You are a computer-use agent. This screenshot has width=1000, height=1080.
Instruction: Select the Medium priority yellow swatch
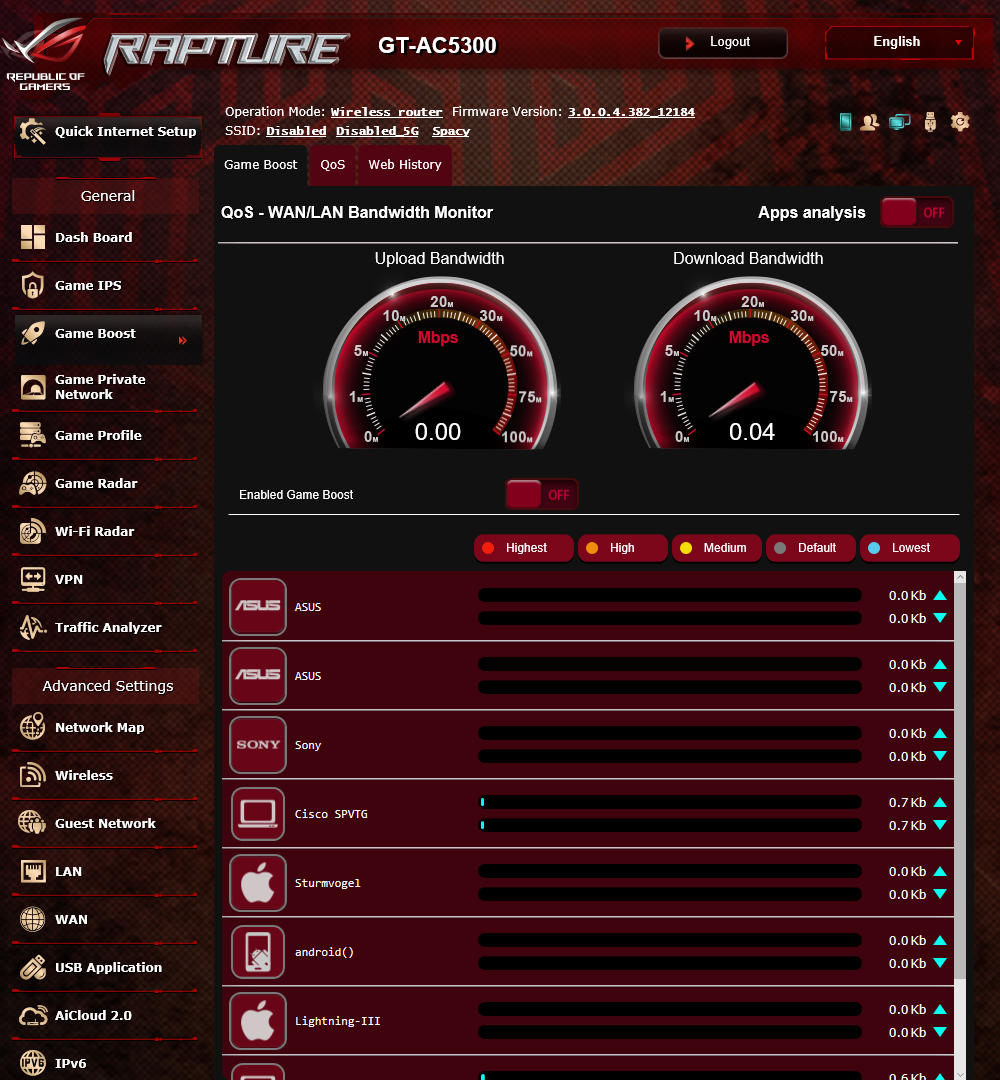pos(686,548)
